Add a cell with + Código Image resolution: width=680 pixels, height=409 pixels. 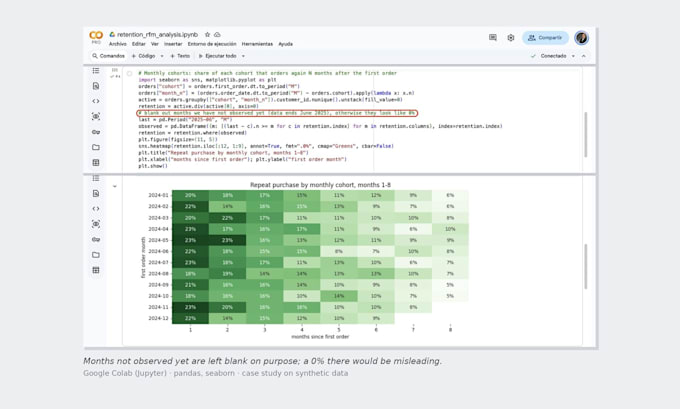tap(144, 56)
